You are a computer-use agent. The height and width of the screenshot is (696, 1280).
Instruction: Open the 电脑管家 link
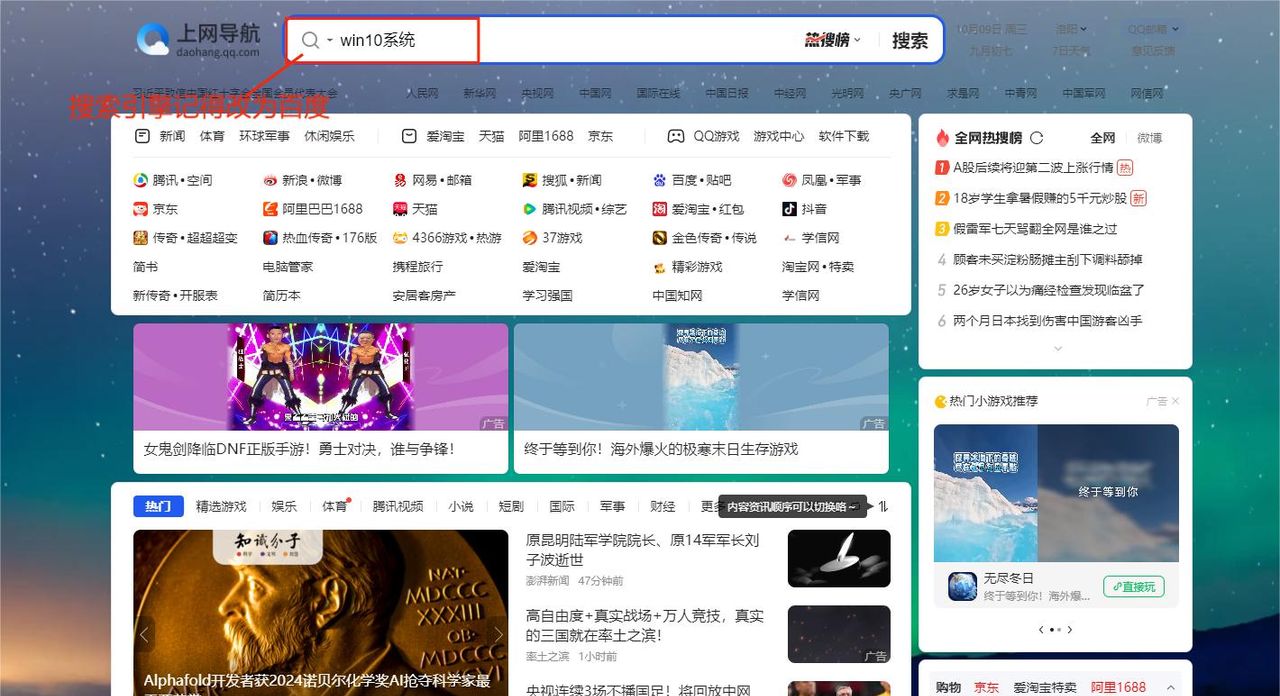pos(288,267)
